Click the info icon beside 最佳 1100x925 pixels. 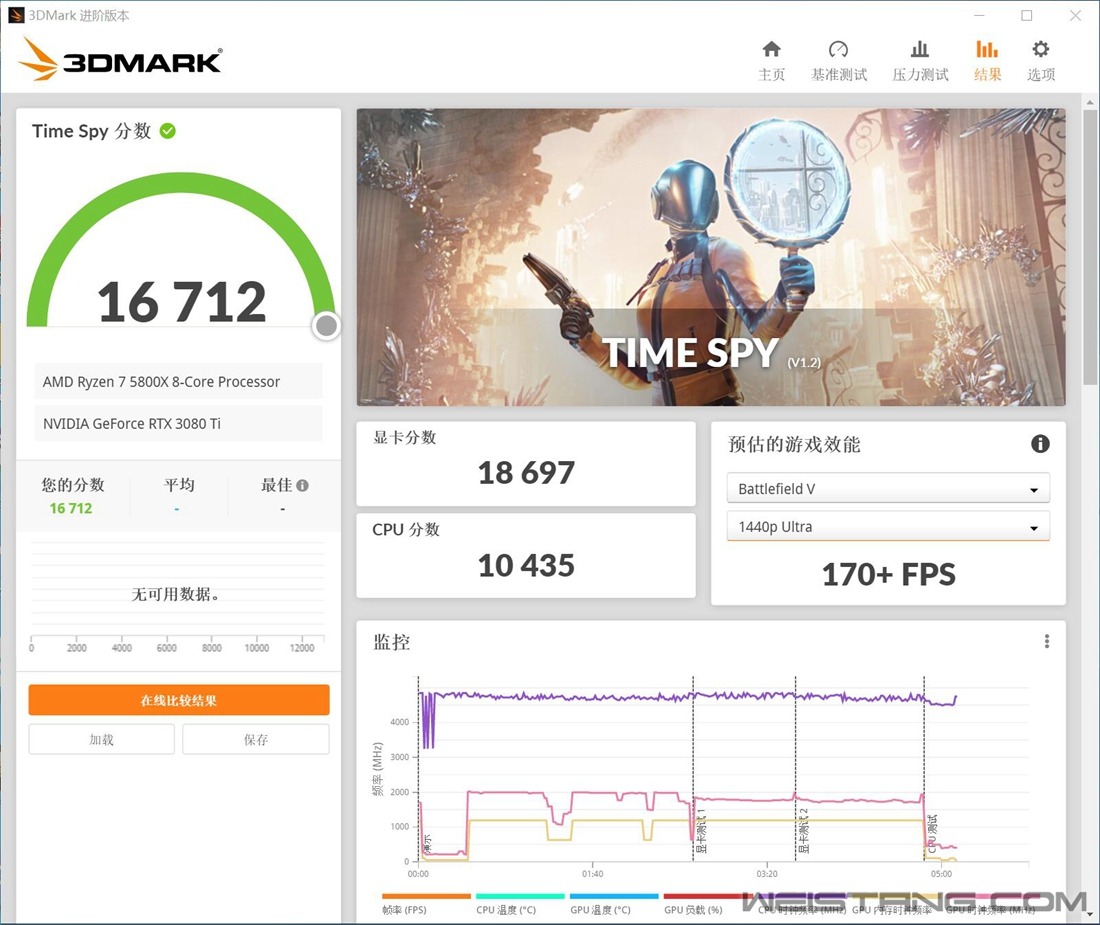[x=302, y=485]
